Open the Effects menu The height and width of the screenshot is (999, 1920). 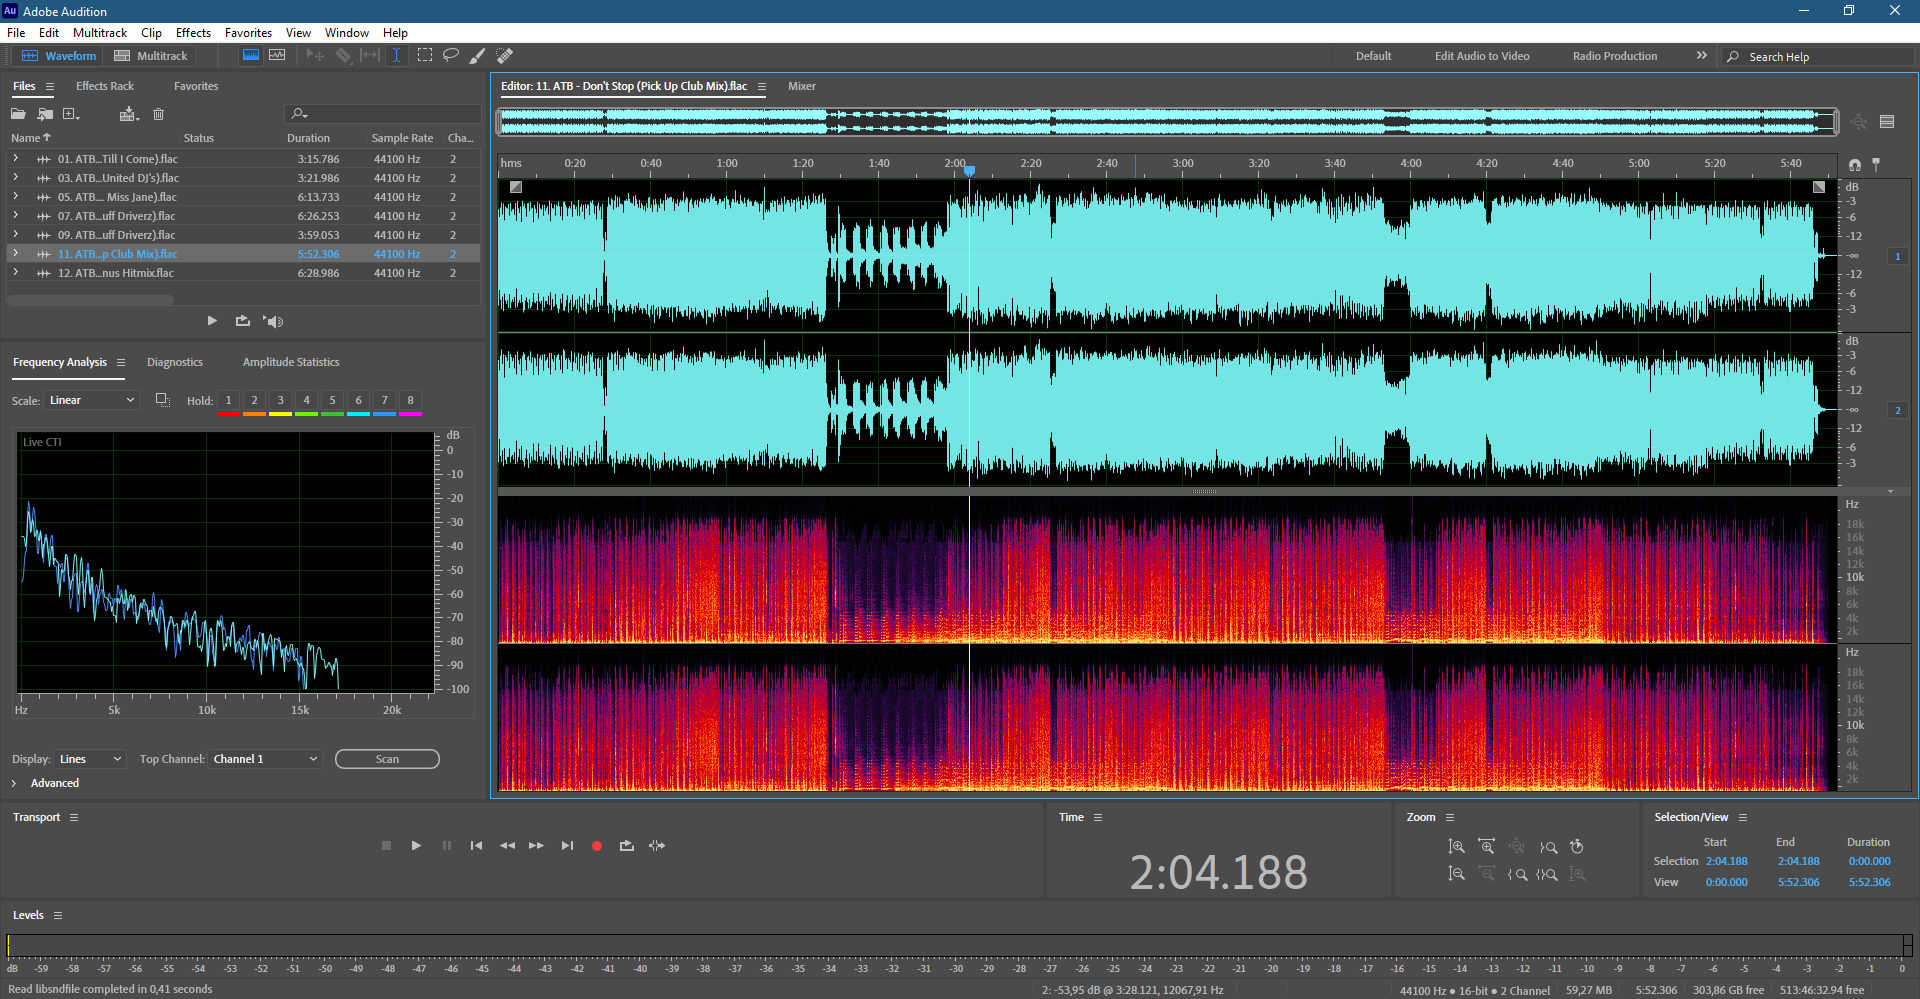click(x=193, y=33)
